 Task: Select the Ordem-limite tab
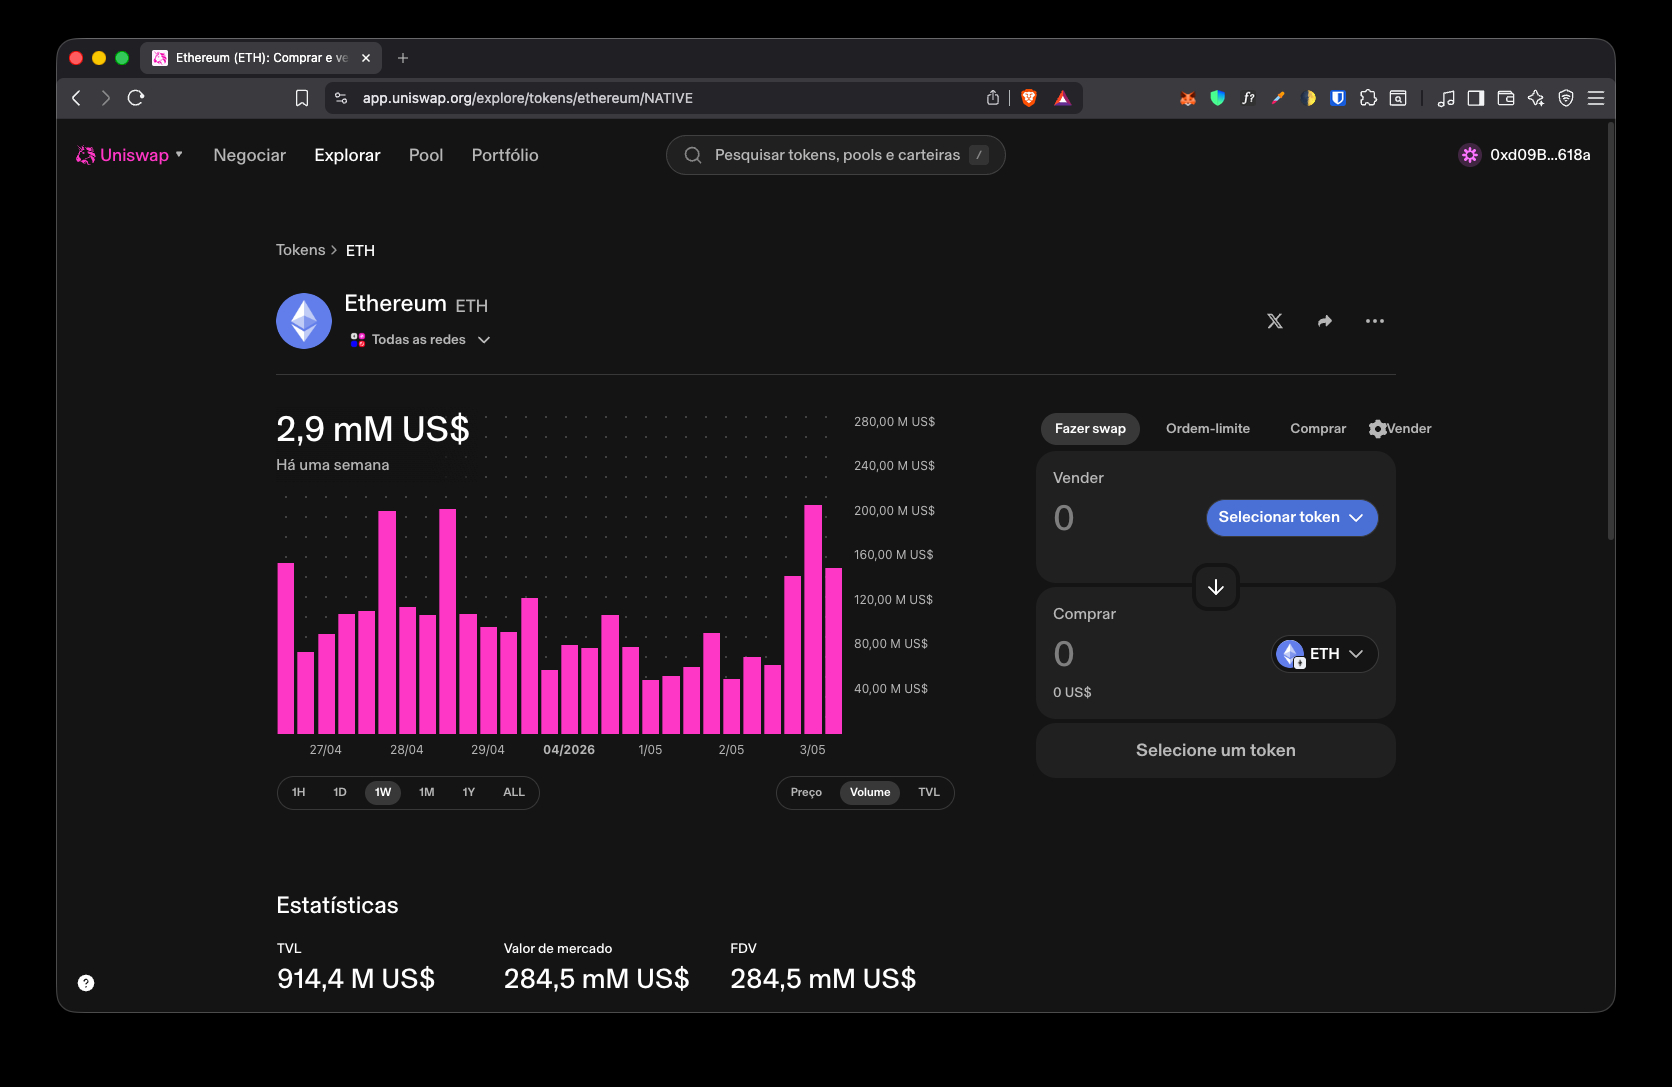(x=1208, y=429)
